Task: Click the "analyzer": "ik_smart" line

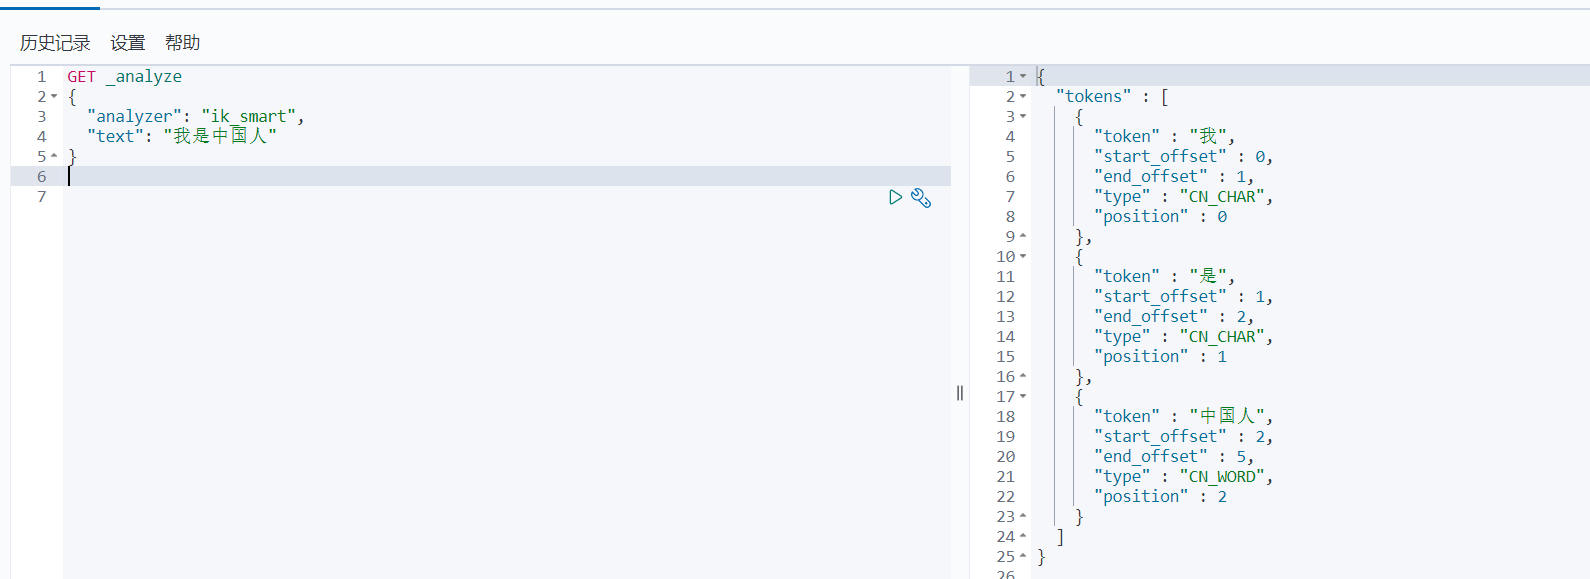Action: pos(195,116)
